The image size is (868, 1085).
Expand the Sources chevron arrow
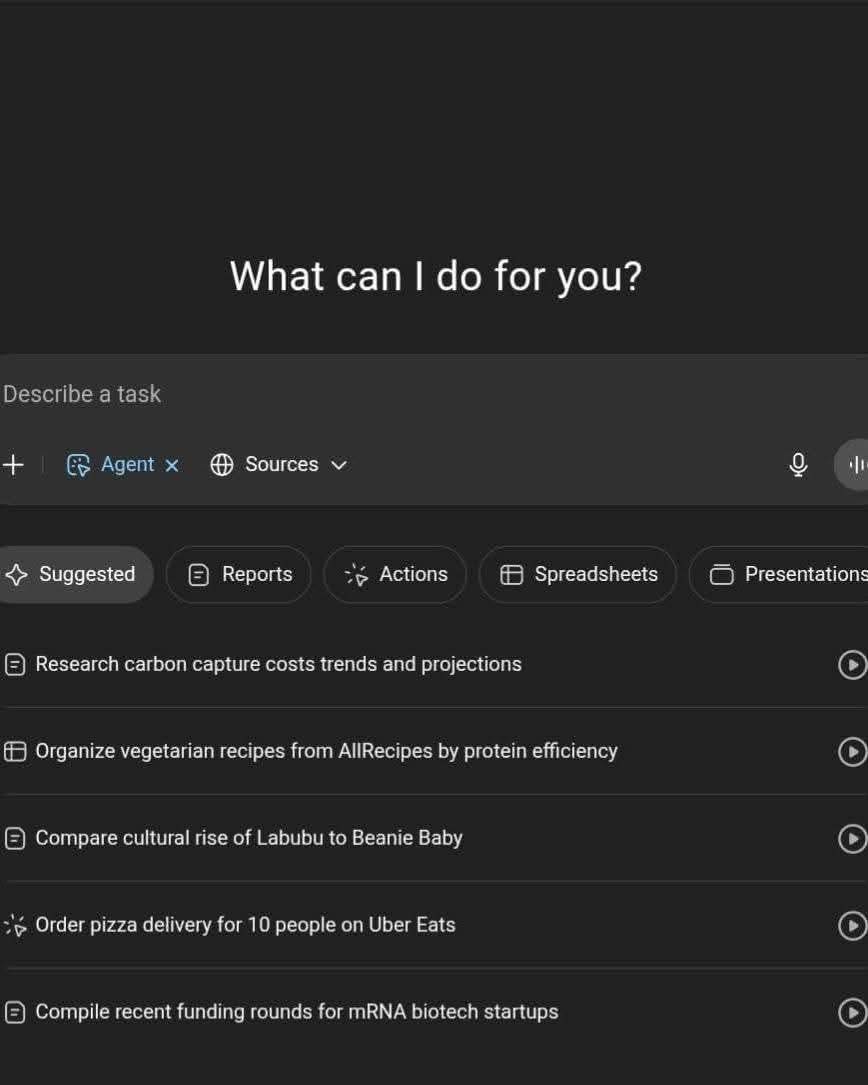338,465
